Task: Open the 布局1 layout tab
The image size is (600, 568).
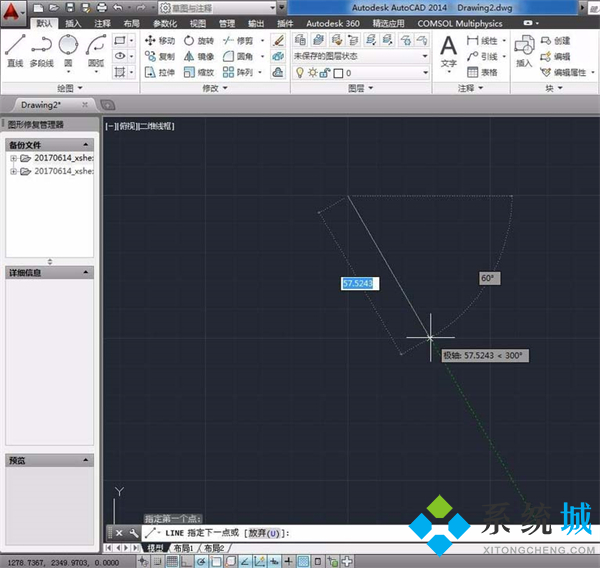Action: click(x=183, y=548)
